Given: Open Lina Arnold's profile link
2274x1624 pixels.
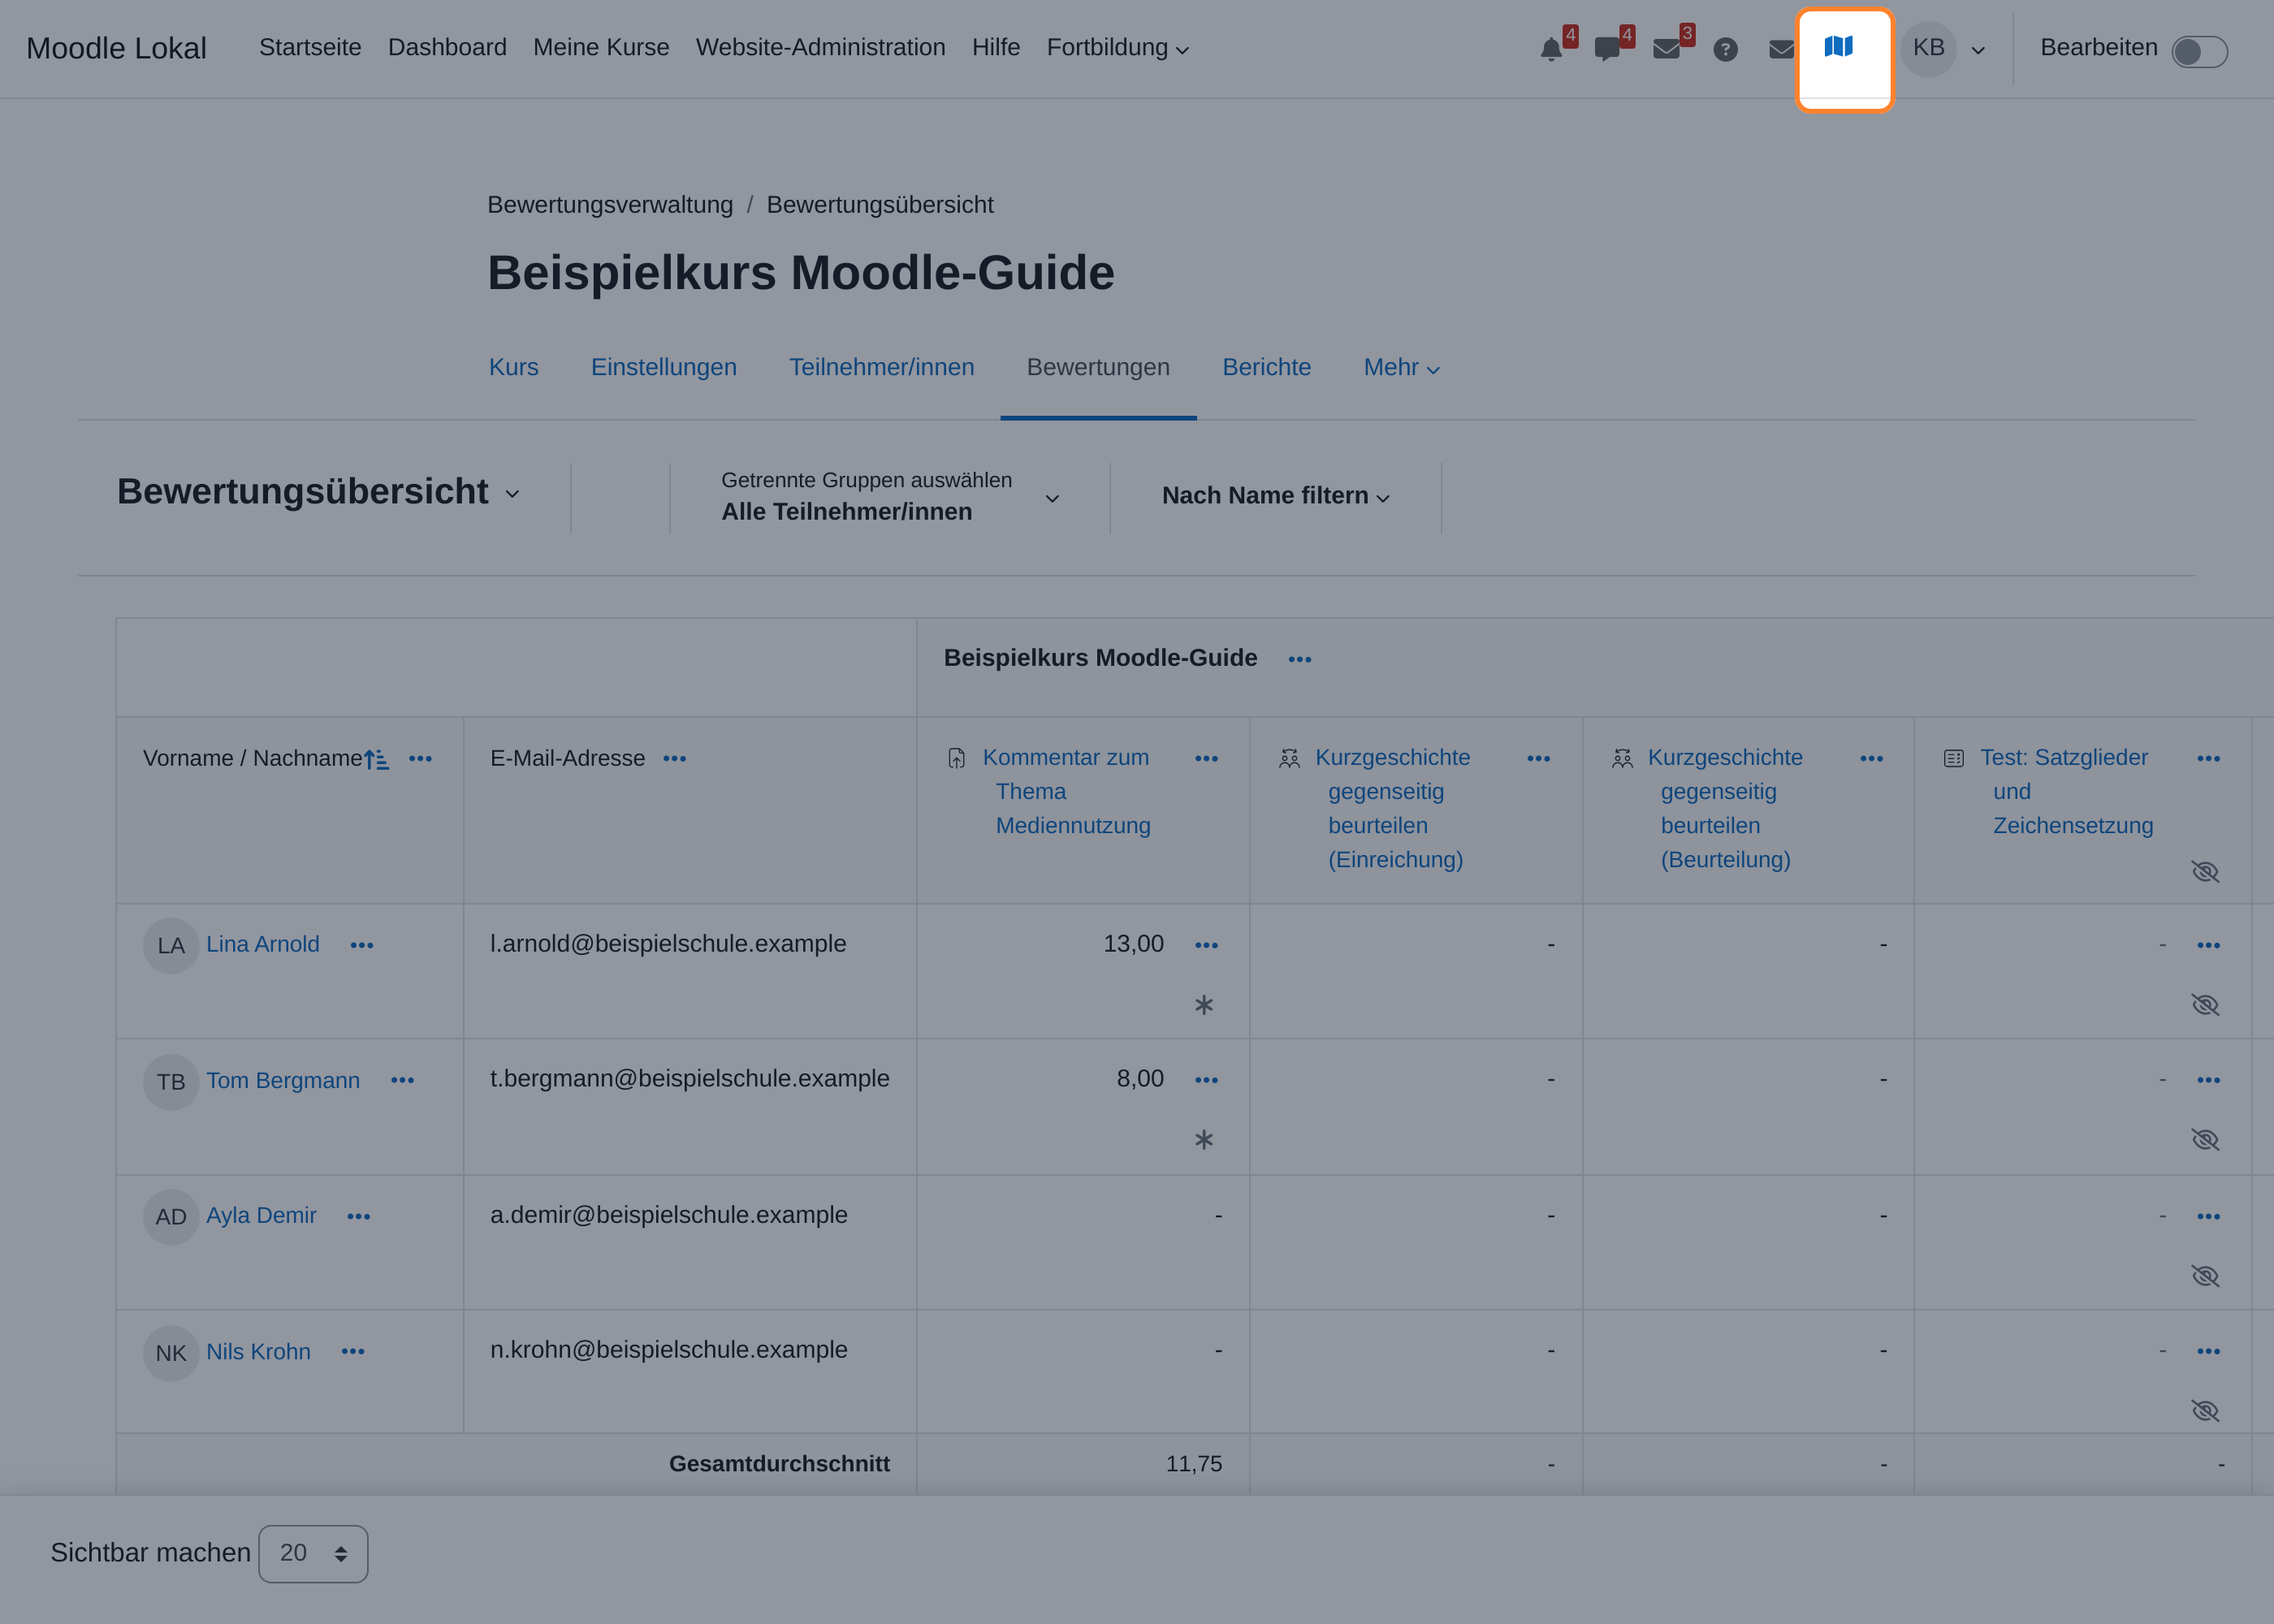Looking at the screenshot, I should [263, 944].
